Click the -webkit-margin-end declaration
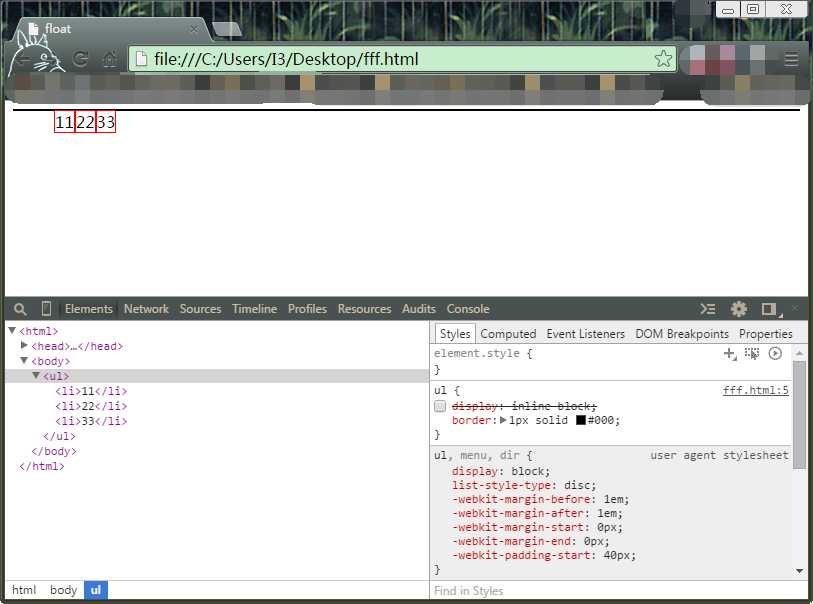 [x=530, y=542]
